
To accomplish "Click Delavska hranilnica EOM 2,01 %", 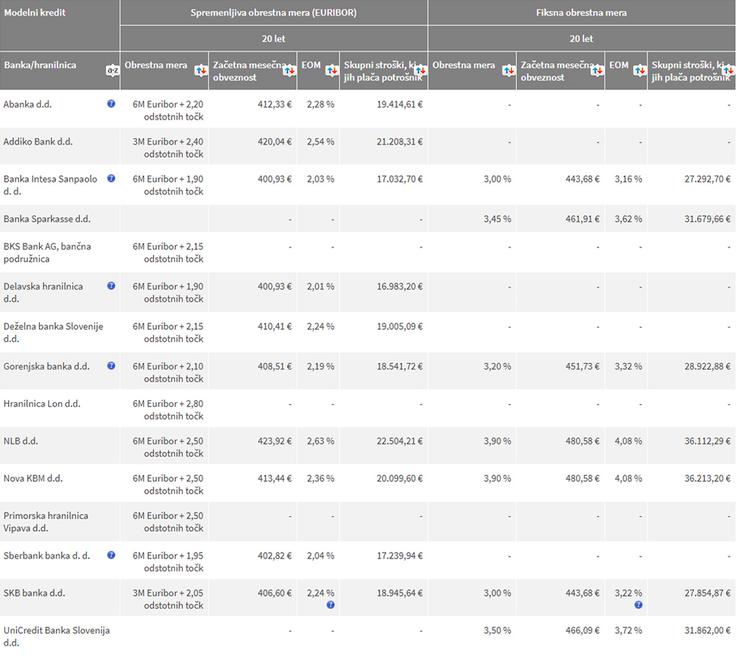I will pos(321,286).
